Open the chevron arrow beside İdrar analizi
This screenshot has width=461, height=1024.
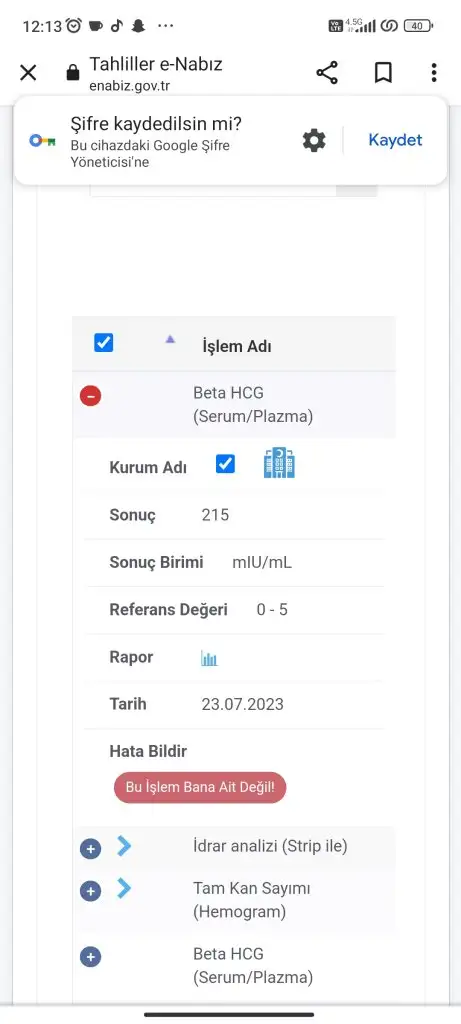point(124,846)
